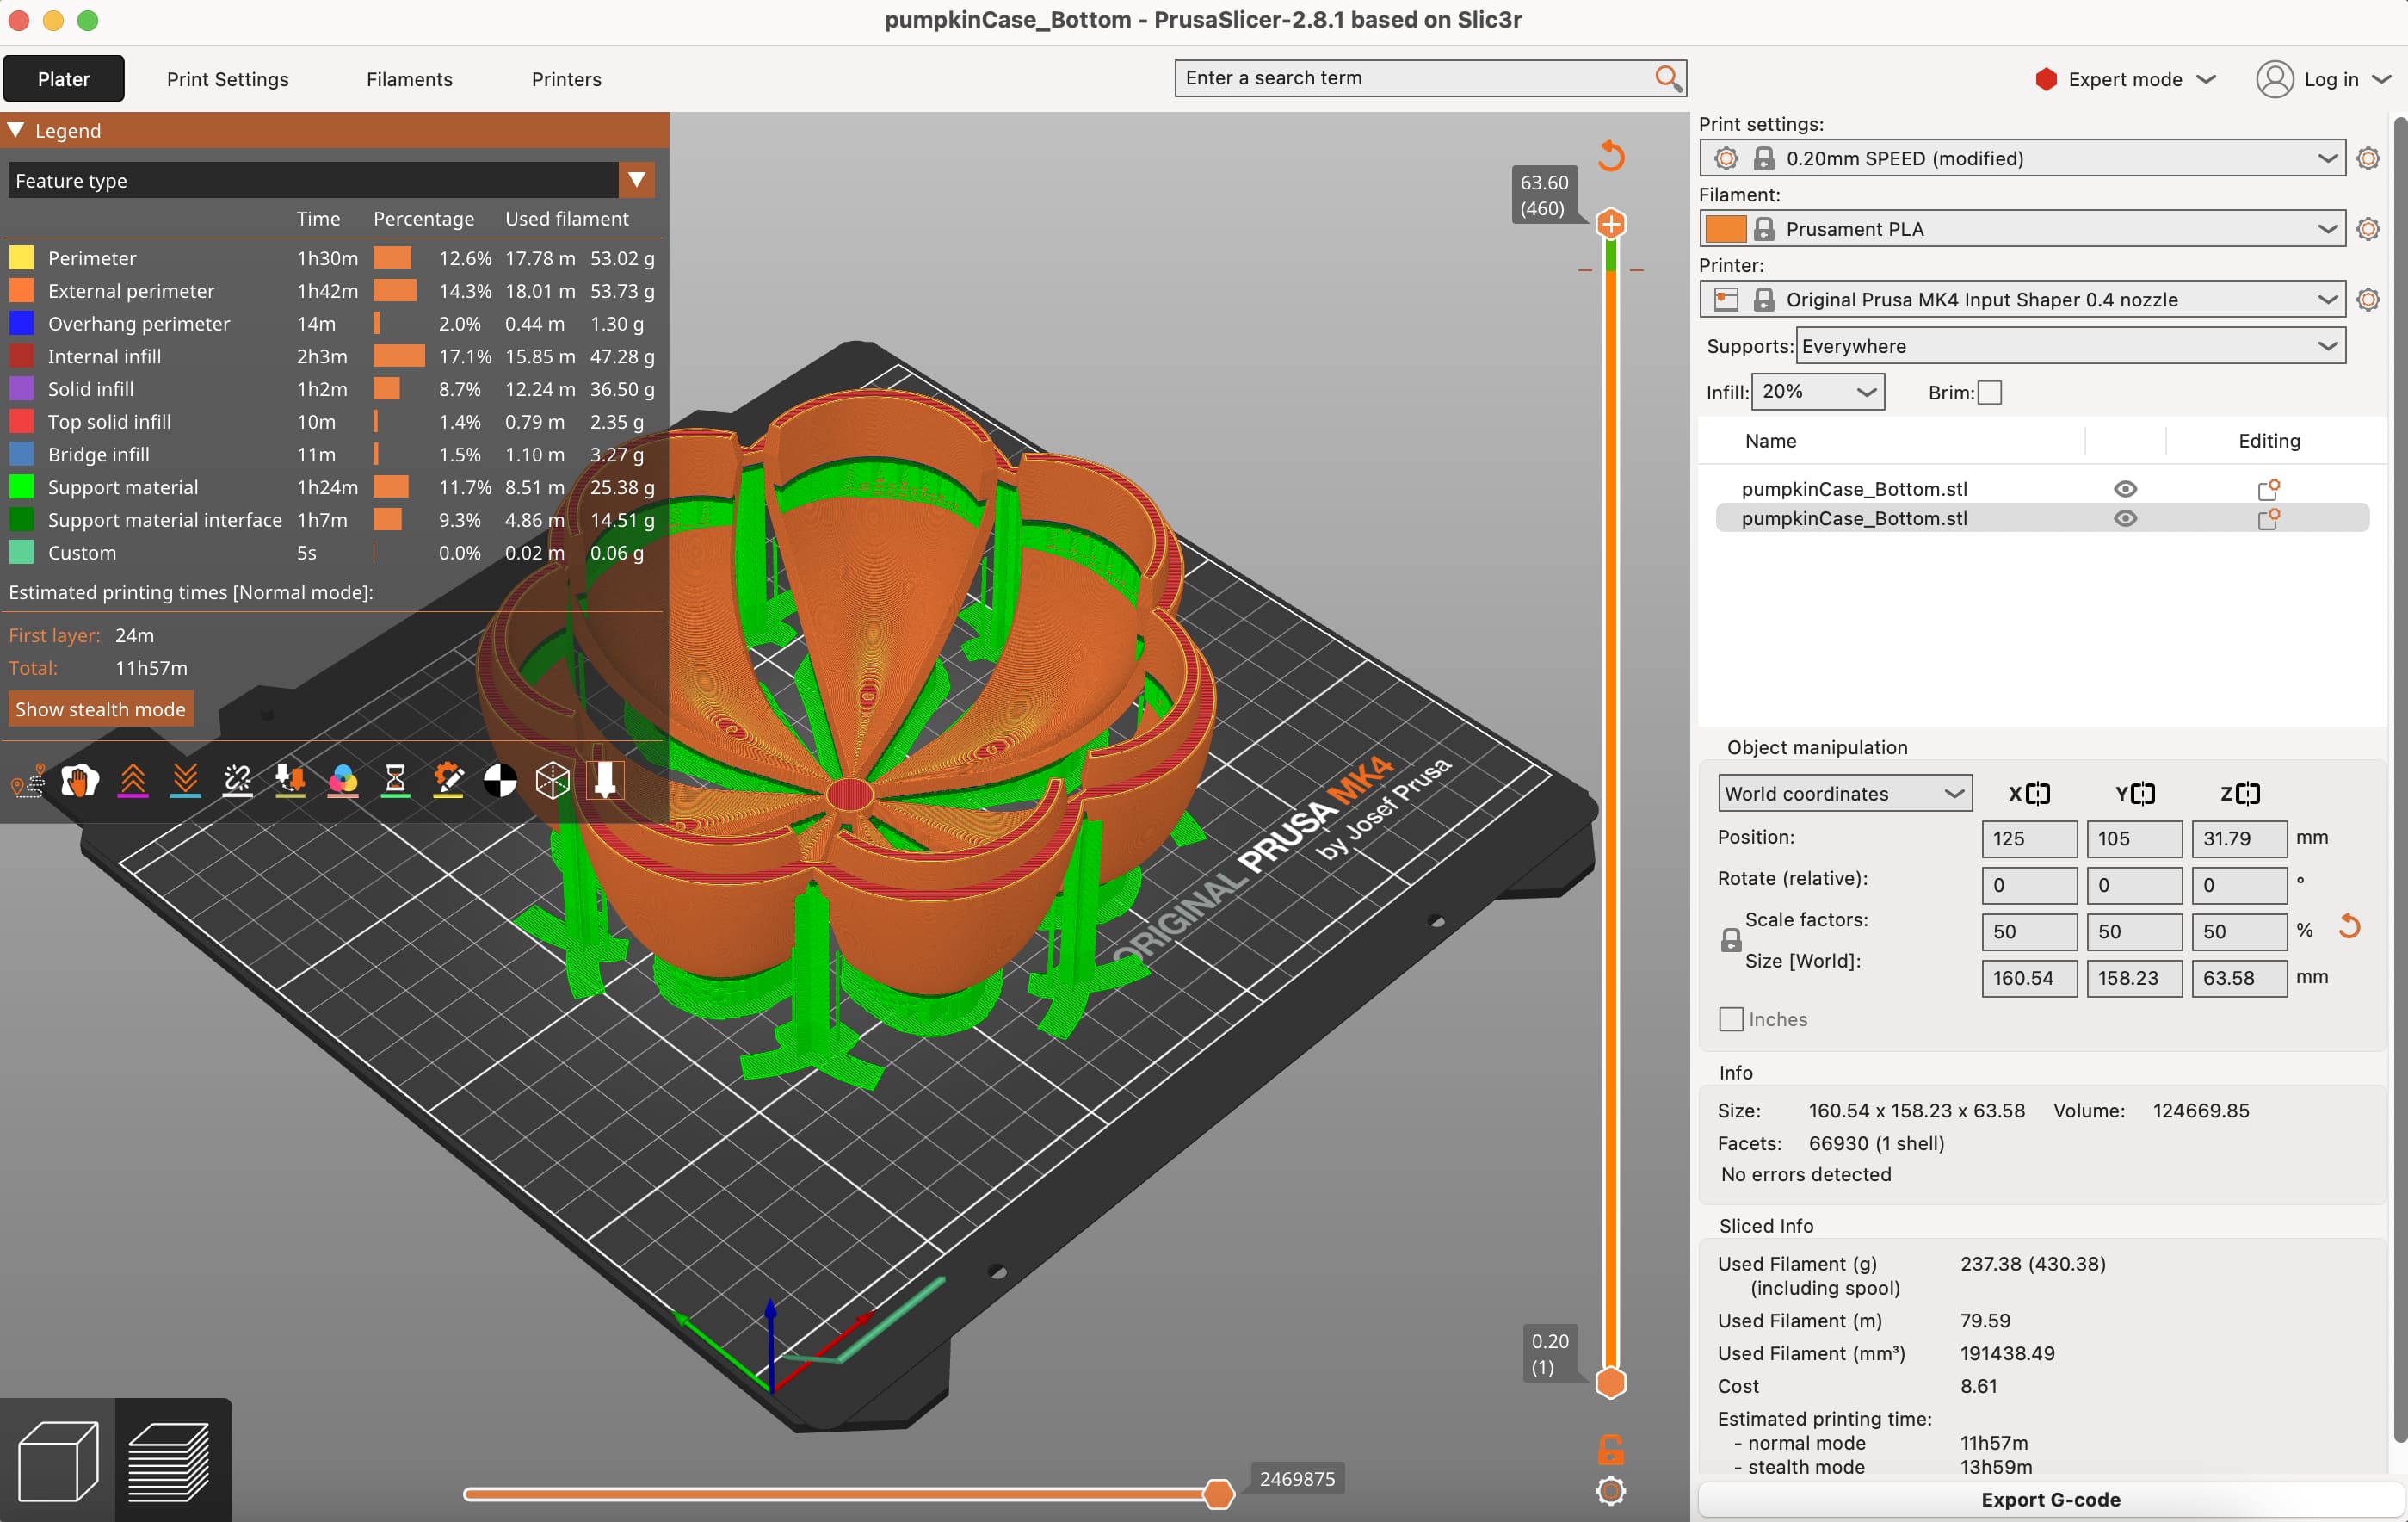2408x1522 pixels.
Task: Open the World coordinates dropdown
Action: point(1845,793)
